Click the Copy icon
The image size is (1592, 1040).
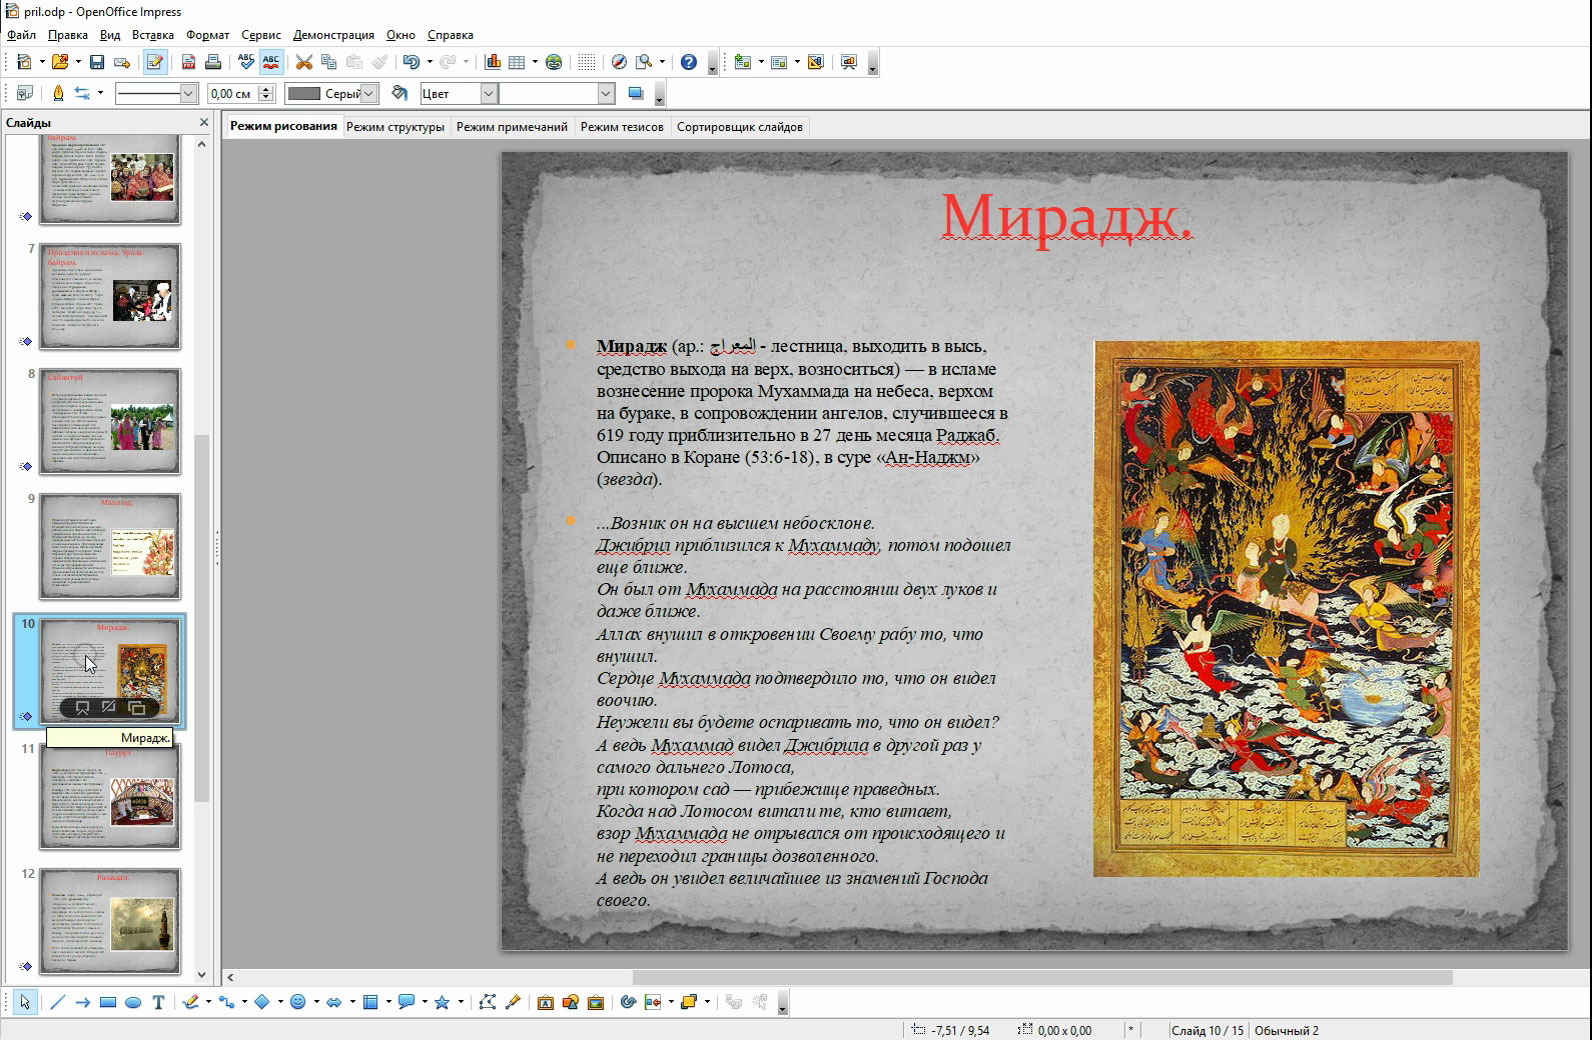coord(329,62)
